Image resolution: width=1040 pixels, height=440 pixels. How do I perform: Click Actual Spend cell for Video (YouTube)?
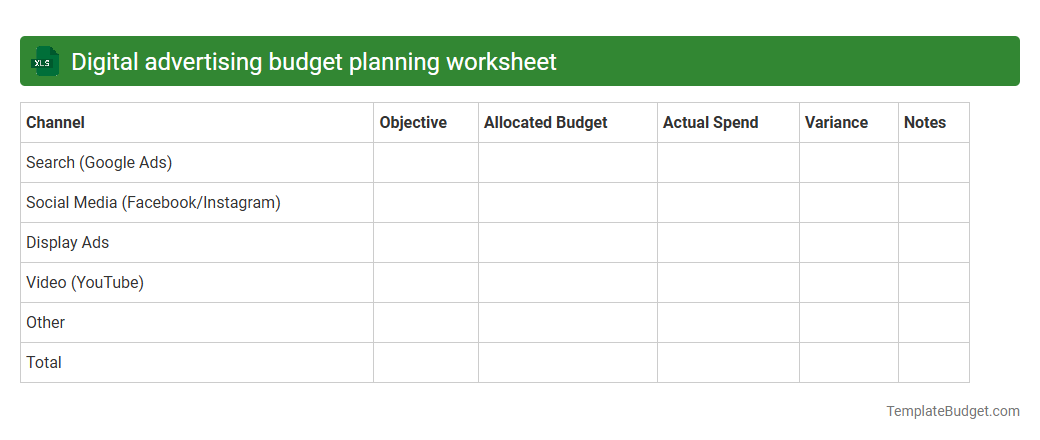tap(728, 283)
